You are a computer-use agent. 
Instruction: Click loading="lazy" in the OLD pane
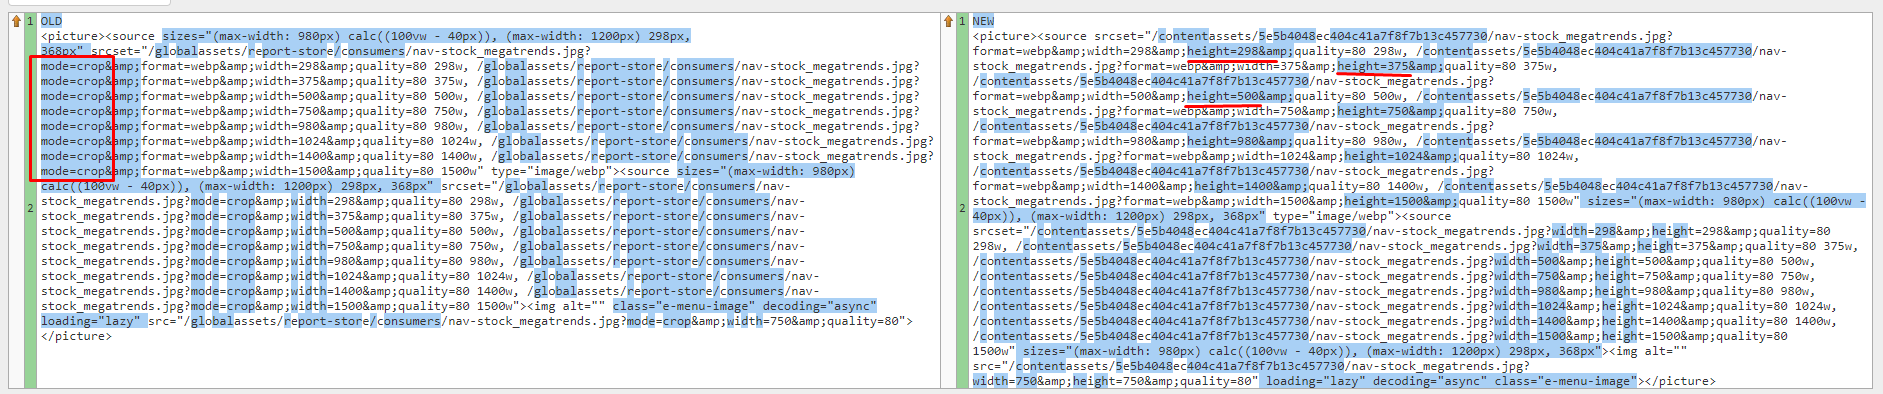click(x=91, y=321)
